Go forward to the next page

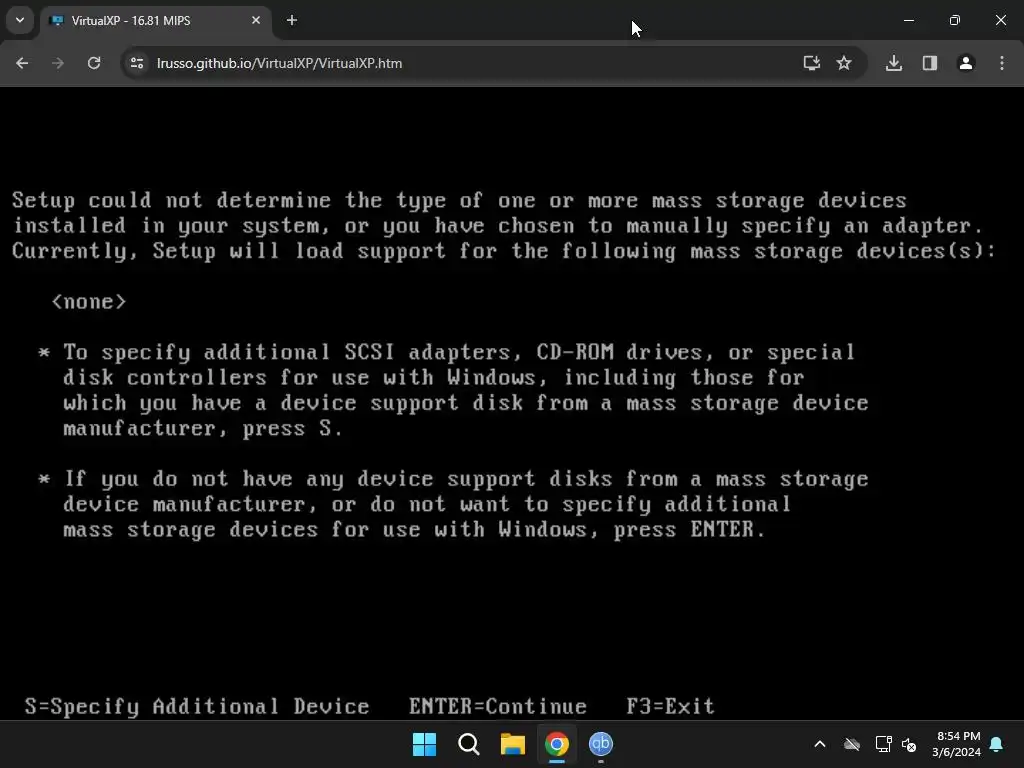(x=58, y=63)
